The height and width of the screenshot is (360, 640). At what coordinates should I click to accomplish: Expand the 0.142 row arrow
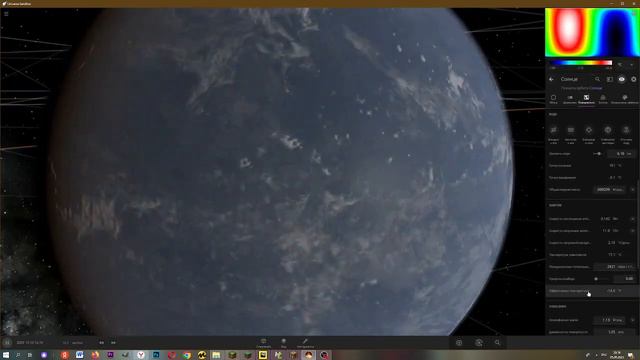point(633,219)
